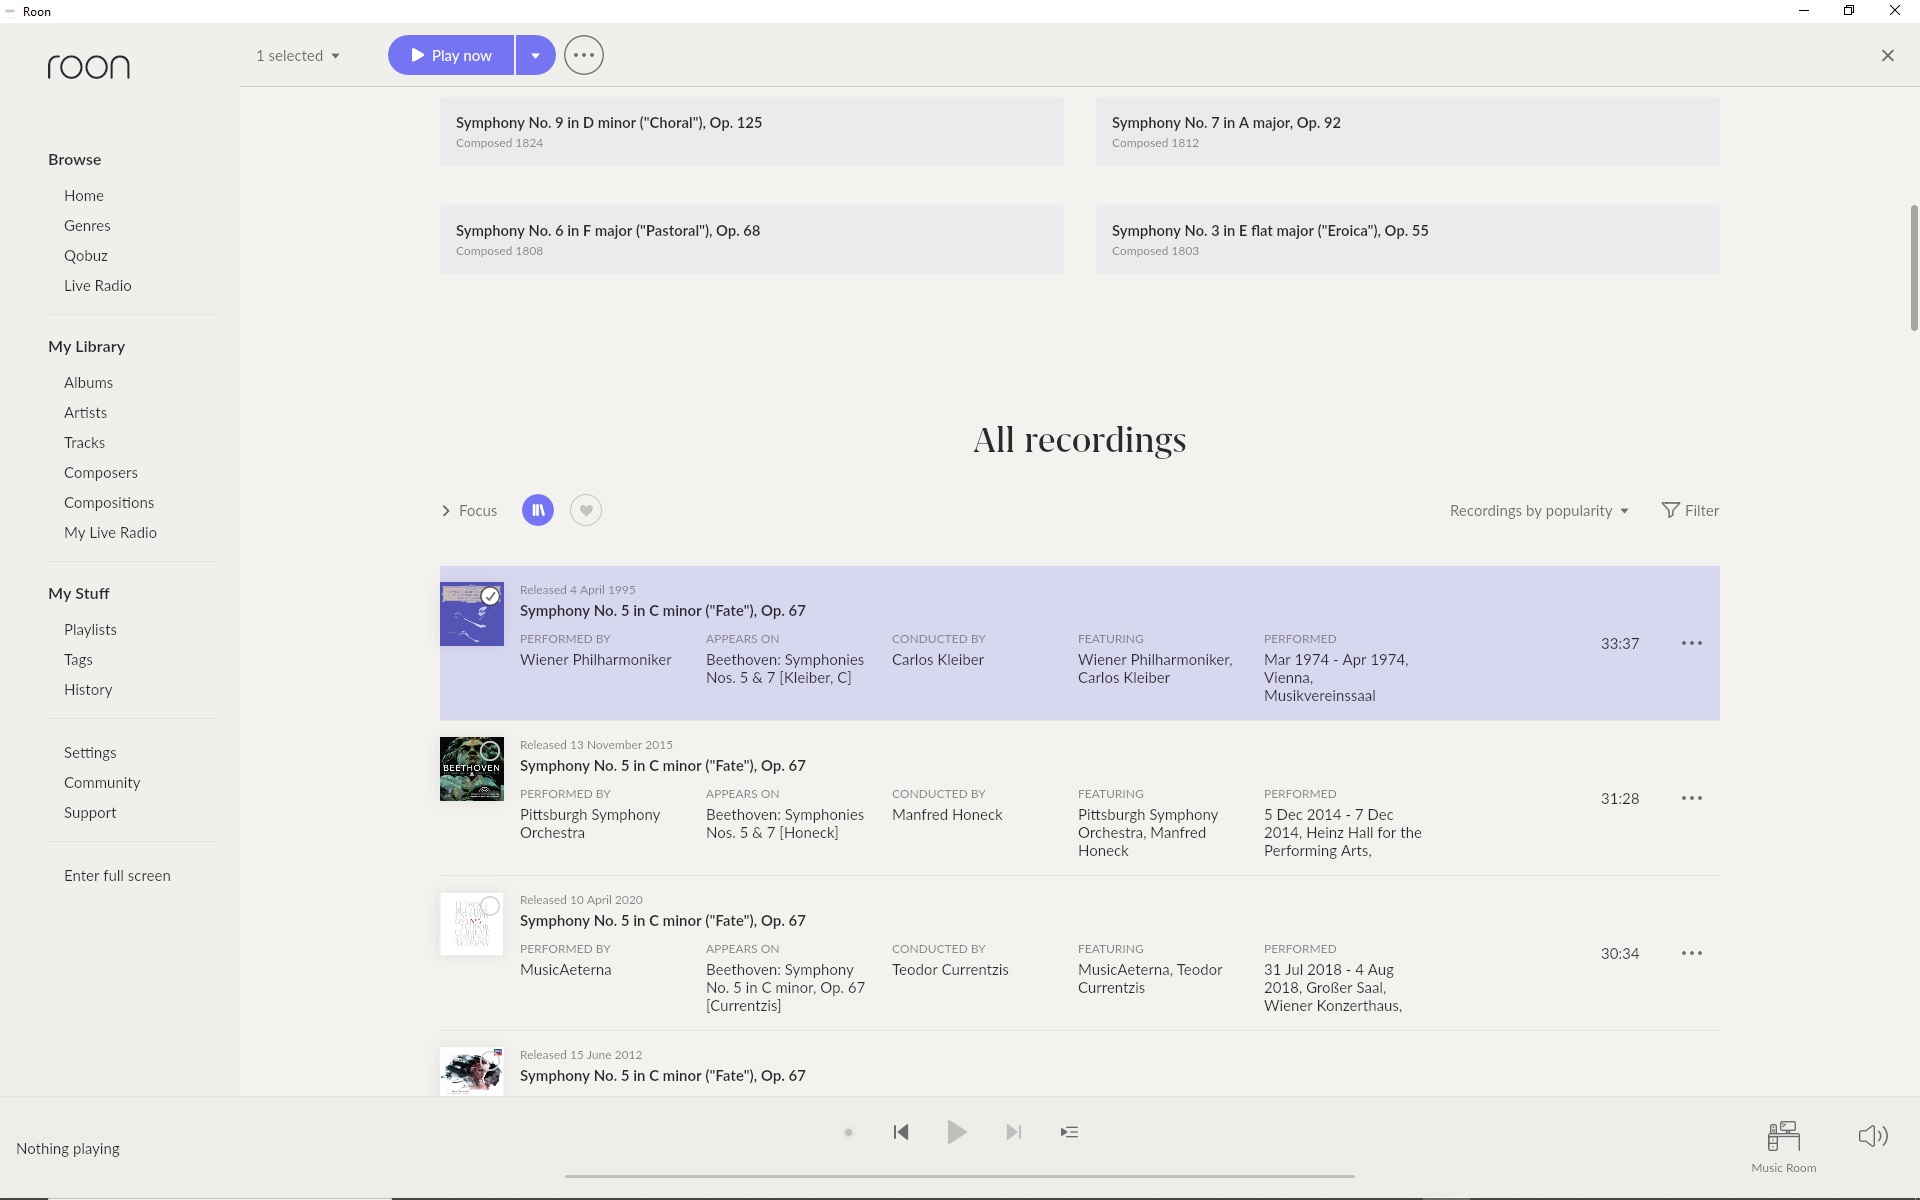This screenshot has width=1920, height=1200.
Task: Click the 33:37 duration text
Action: (1620, 644)
